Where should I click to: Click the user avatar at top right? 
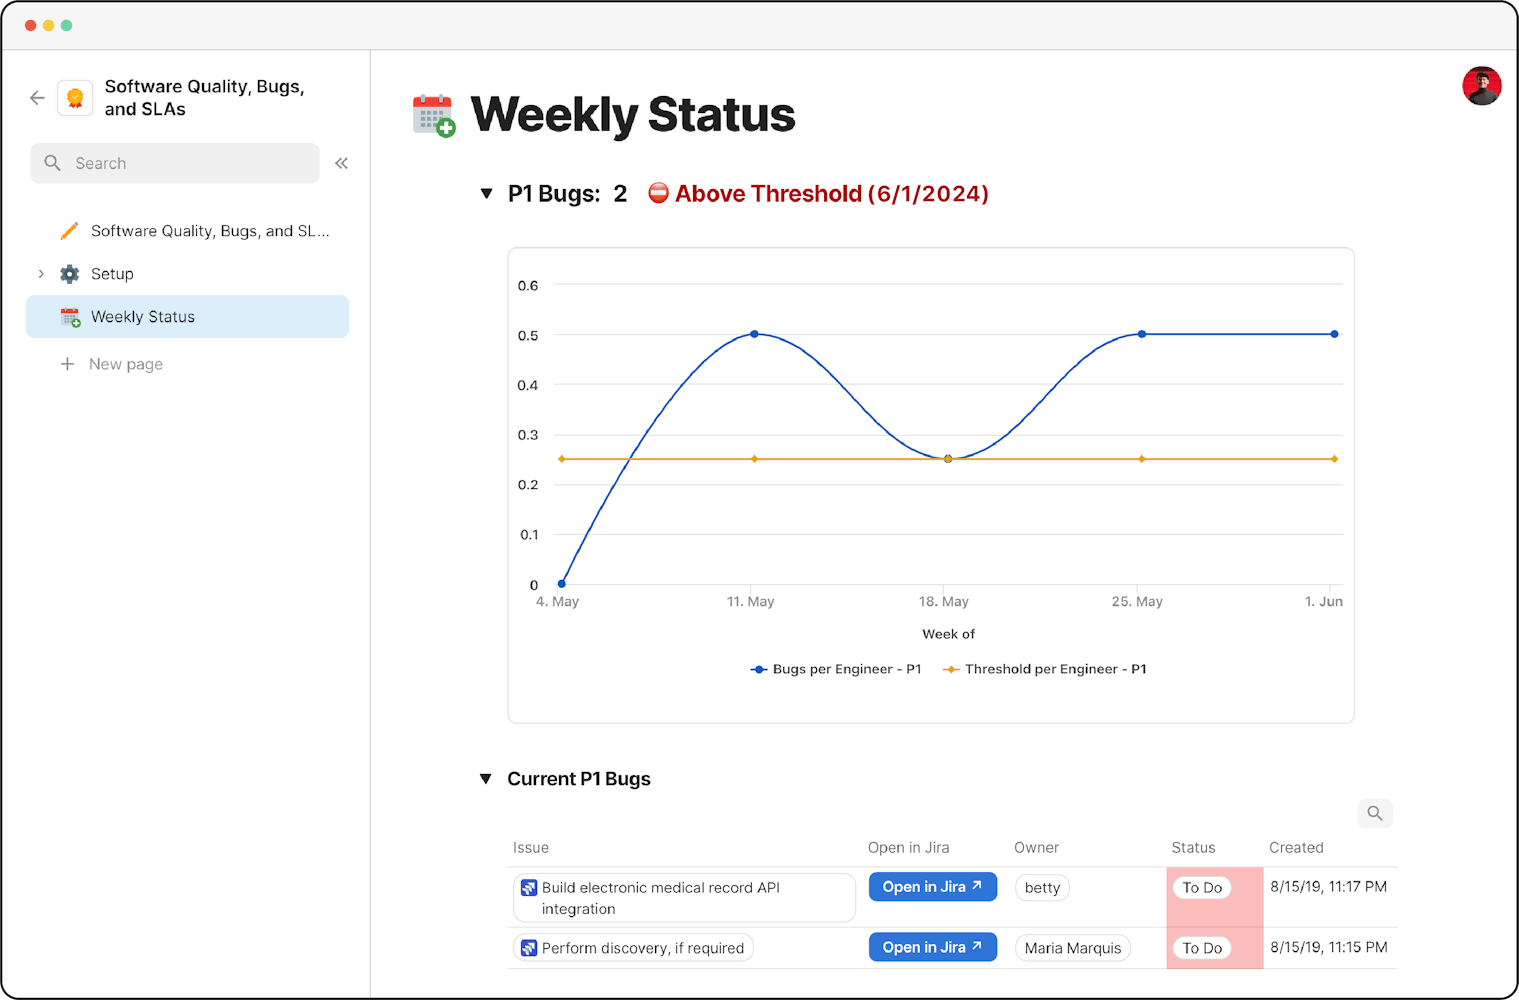tap(1481, 86)
